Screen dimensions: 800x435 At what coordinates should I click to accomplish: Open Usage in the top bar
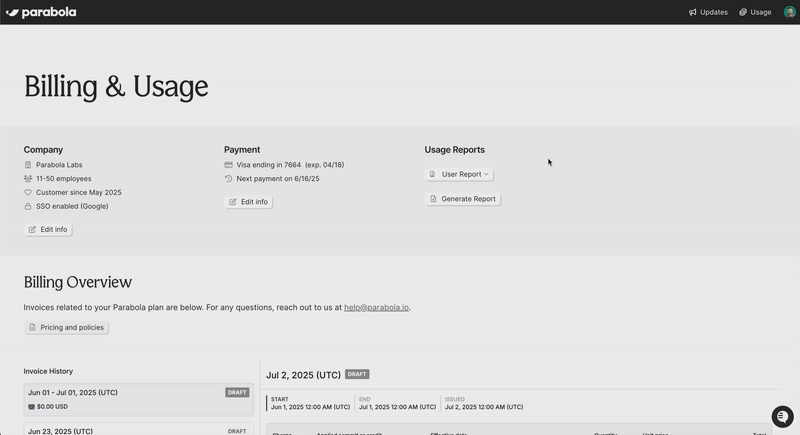tap(755, 12)
